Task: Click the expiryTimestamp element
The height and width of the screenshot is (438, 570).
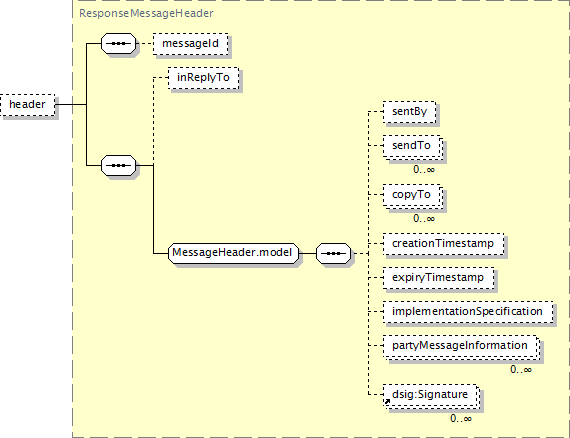Action: [438, 278]
